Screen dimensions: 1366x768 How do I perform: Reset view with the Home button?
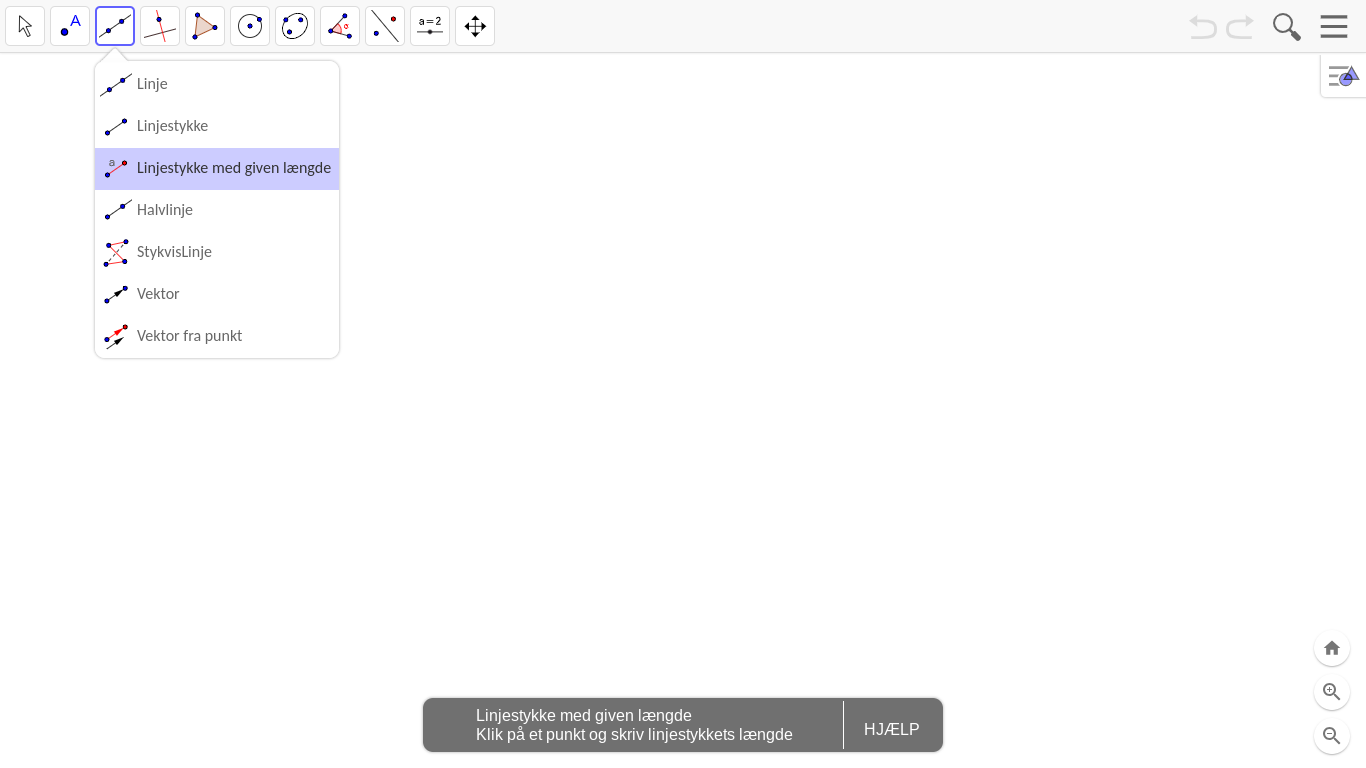[x=1332, y=648]
